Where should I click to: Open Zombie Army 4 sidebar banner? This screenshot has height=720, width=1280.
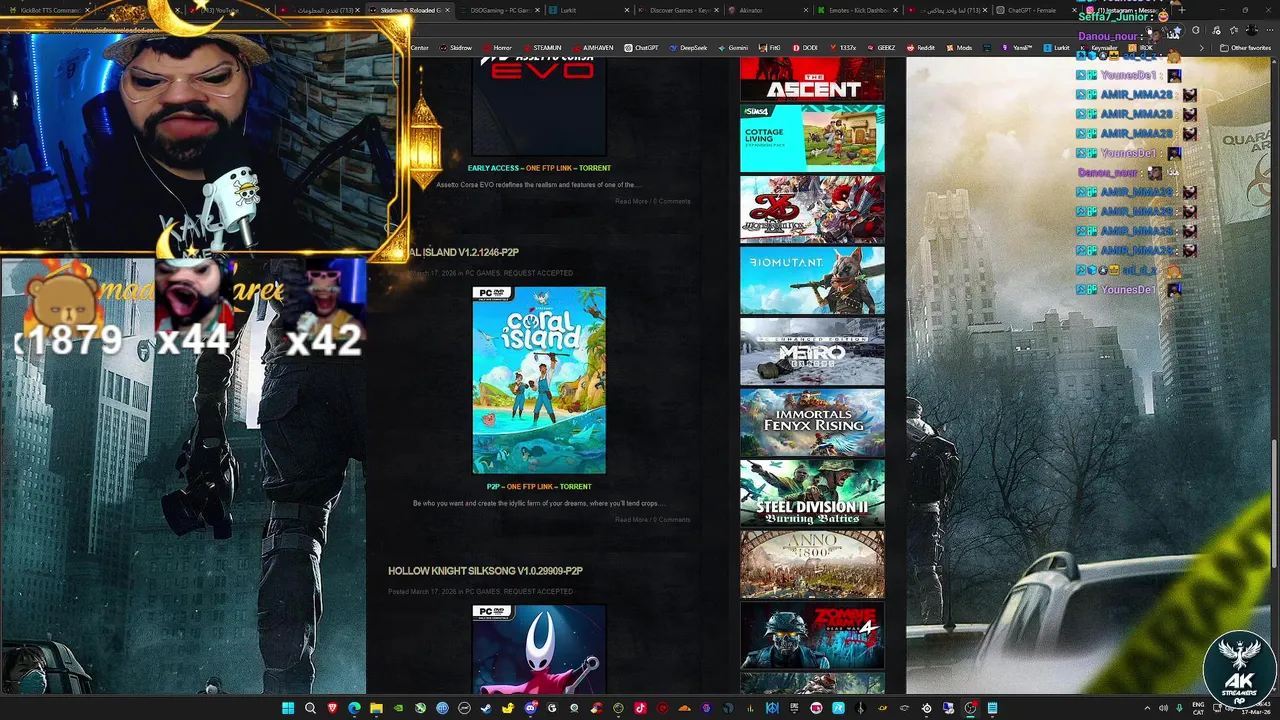pos(812,636)
